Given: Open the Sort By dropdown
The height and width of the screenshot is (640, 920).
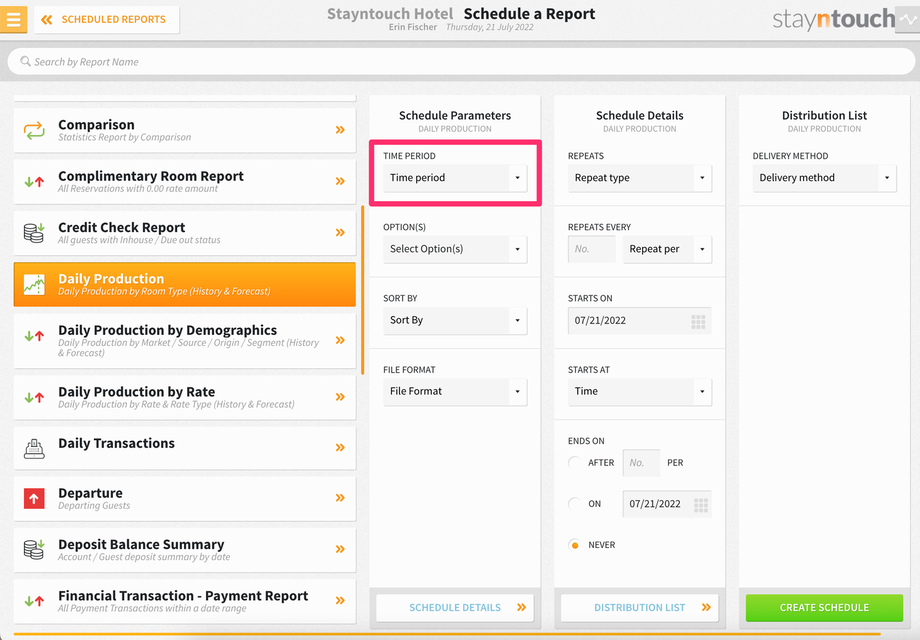Looking at the screenshot, I should (x=455, y=320).
